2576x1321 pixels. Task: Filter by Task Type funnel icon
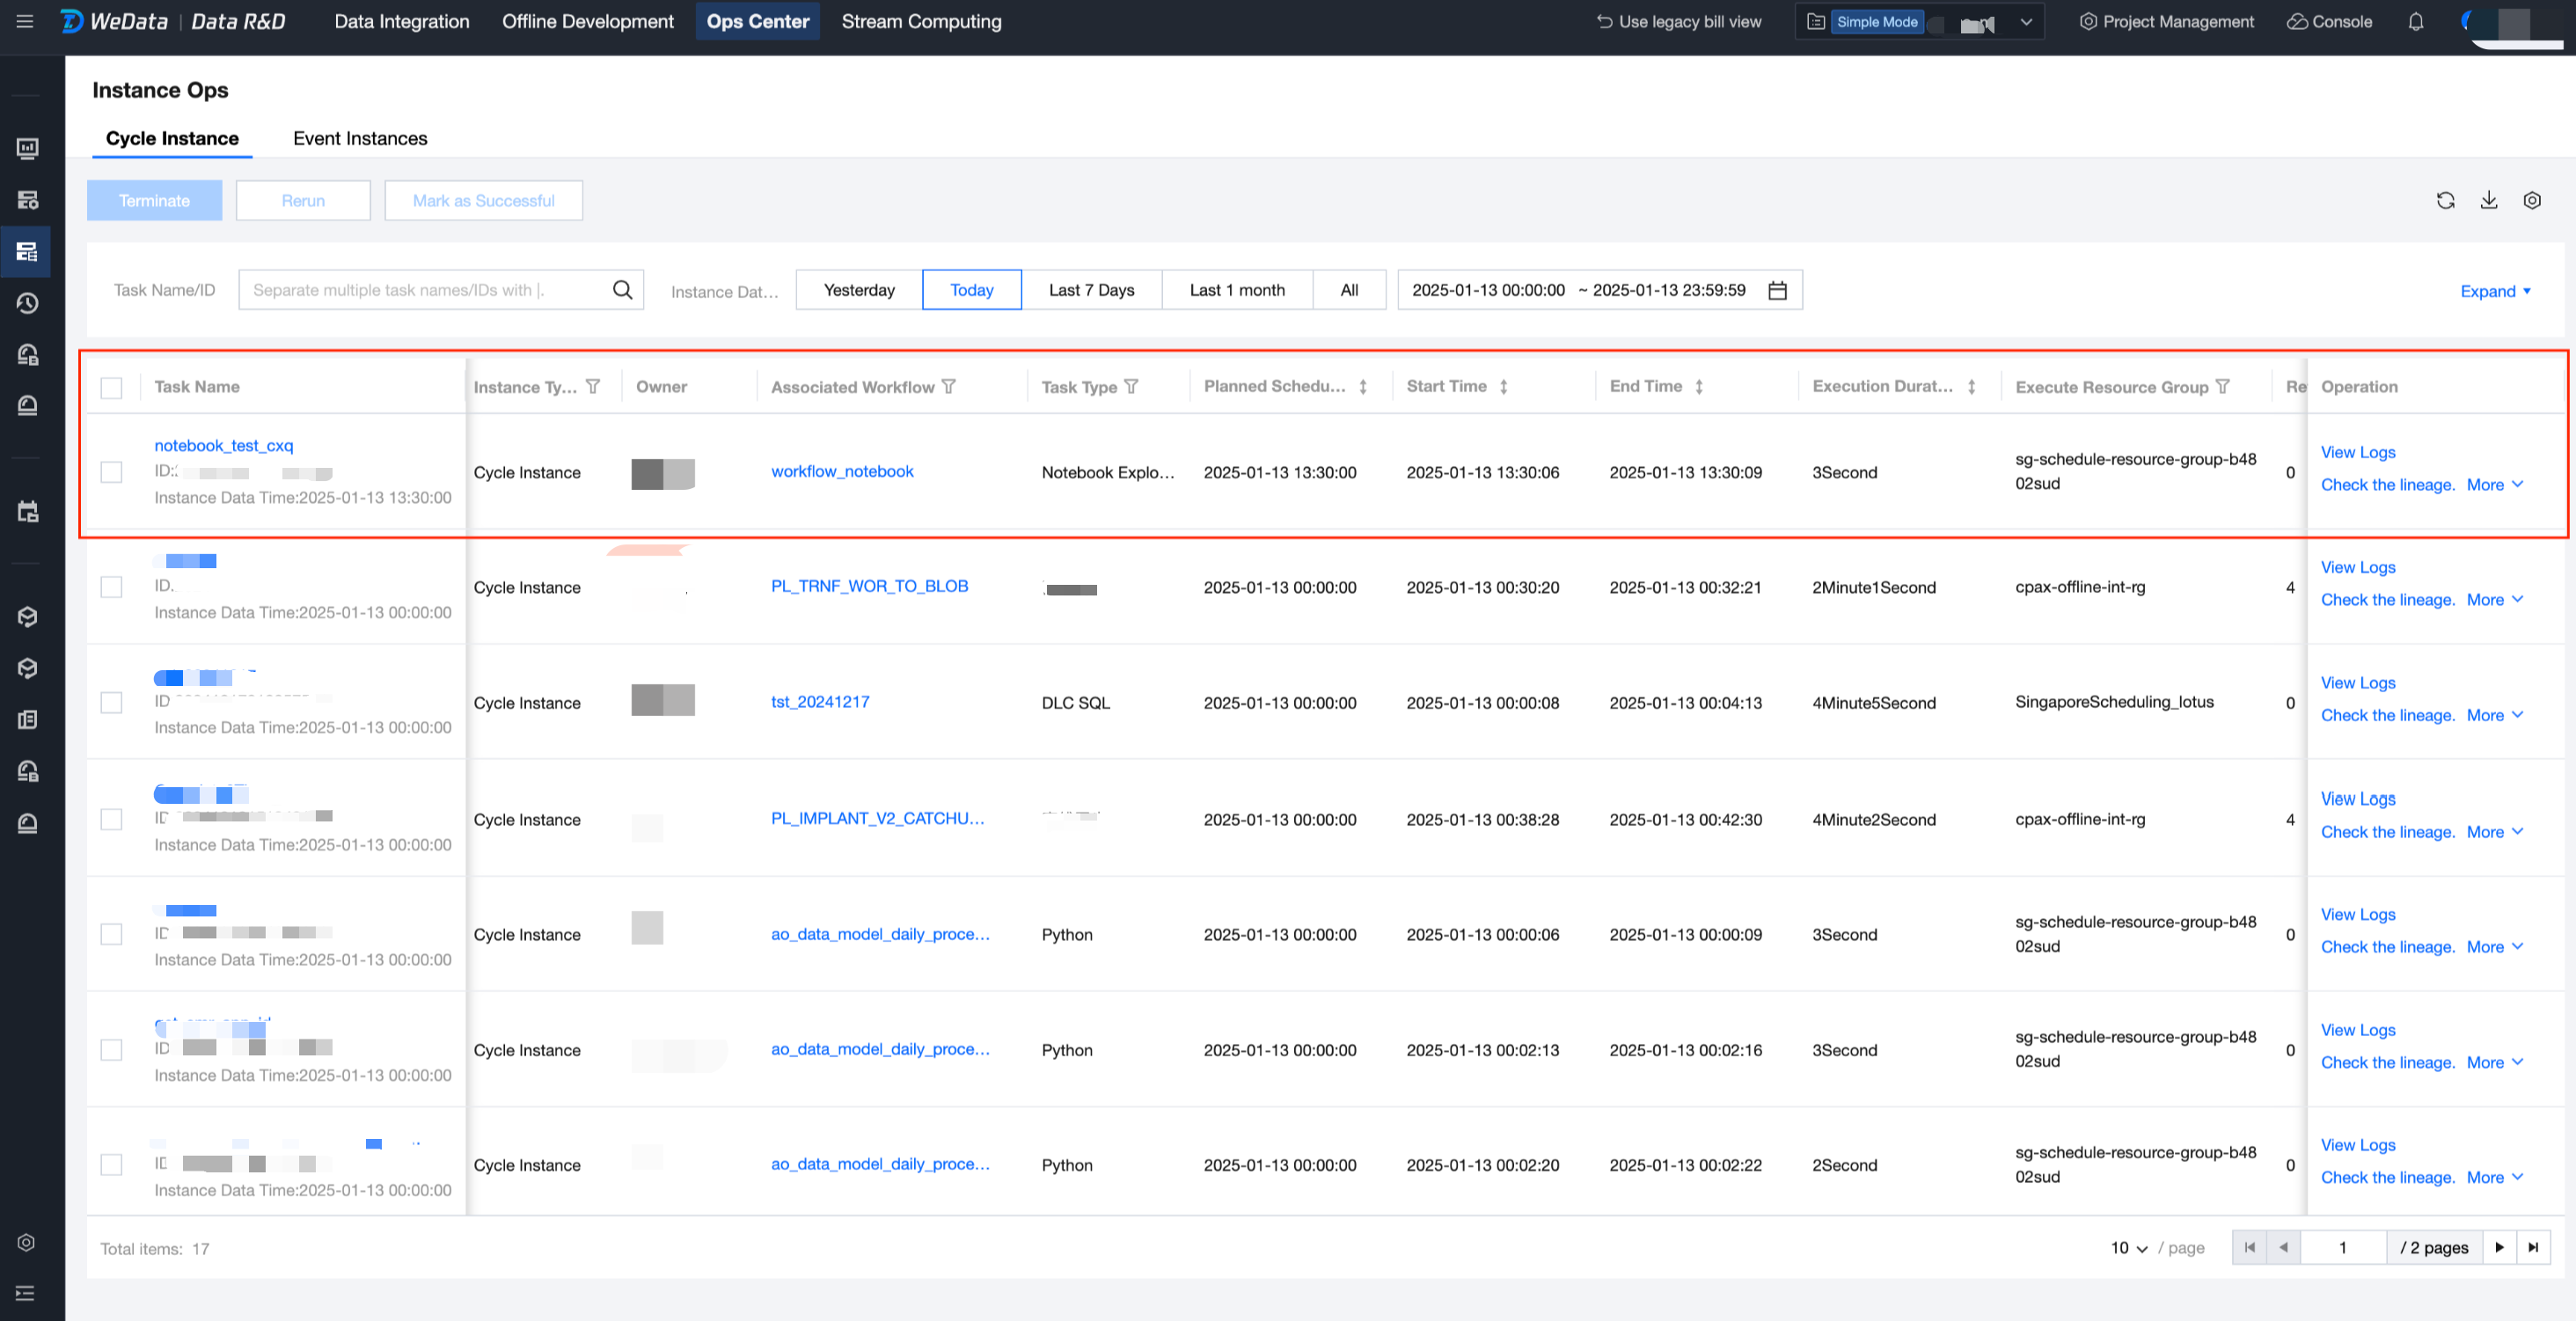1131,386
